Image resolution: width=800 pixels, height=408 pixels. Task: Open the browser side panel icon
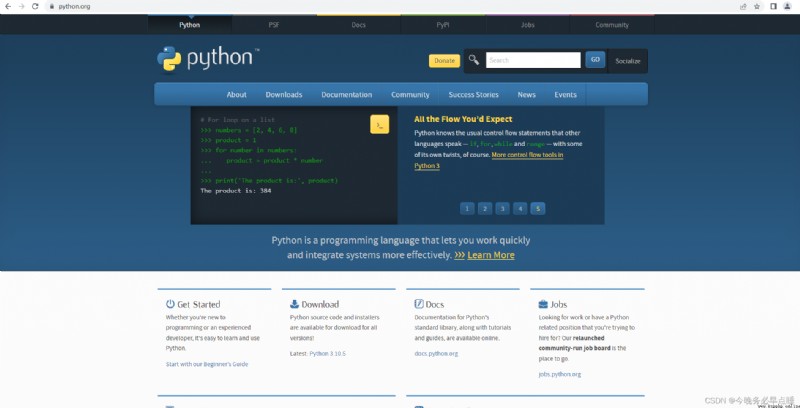[x=773, y=7]
